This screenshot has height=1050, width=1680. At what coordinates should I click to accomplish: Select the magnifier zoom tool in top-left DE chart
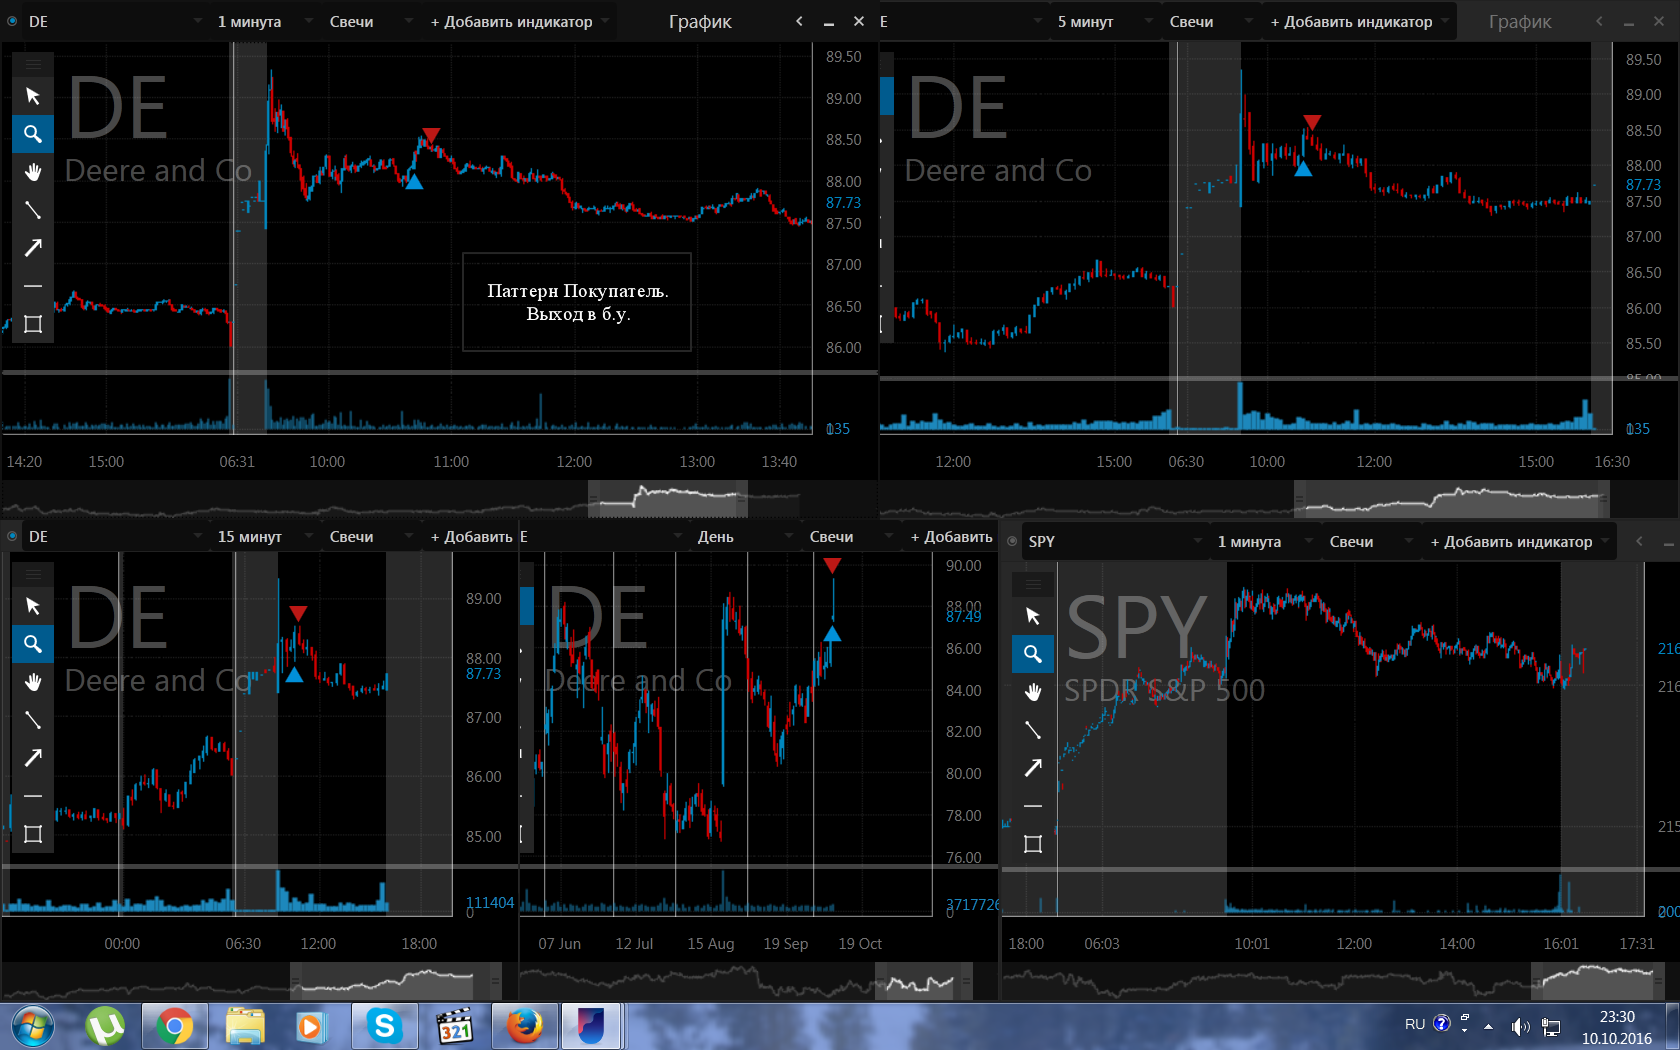coord(33,134)
